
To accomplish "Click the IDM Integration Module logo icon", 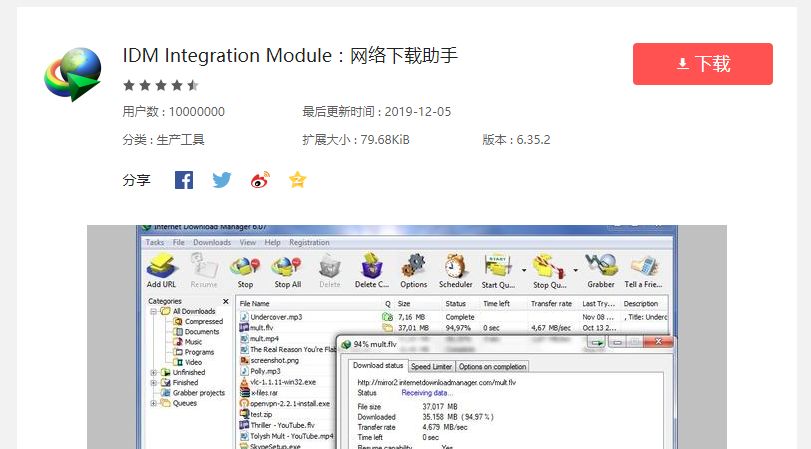I will tap(72, 74).
